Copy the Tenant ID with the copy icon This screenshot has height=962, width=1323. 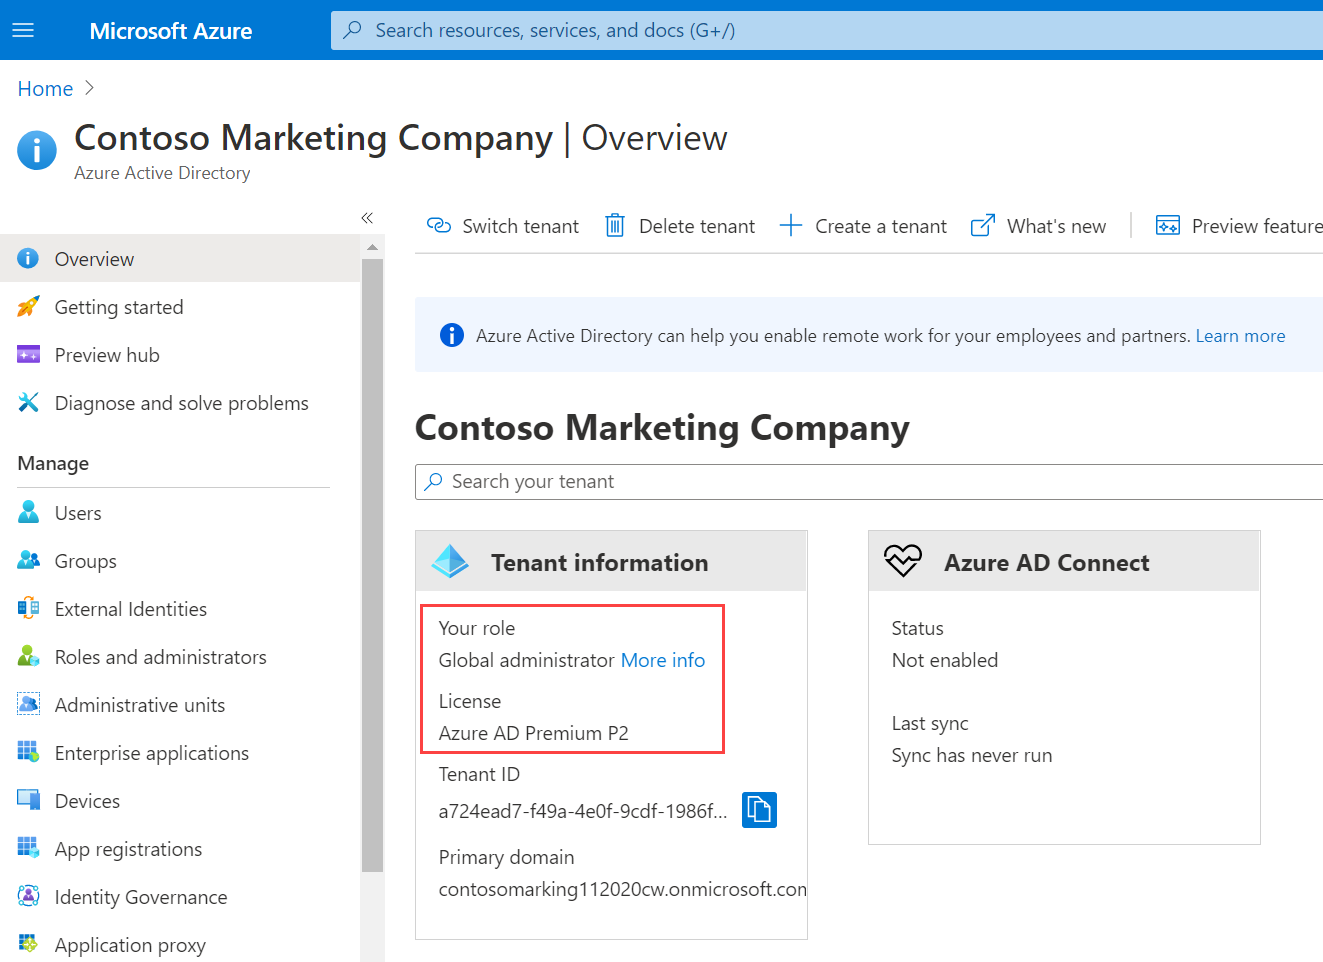[x=759, y=810]
